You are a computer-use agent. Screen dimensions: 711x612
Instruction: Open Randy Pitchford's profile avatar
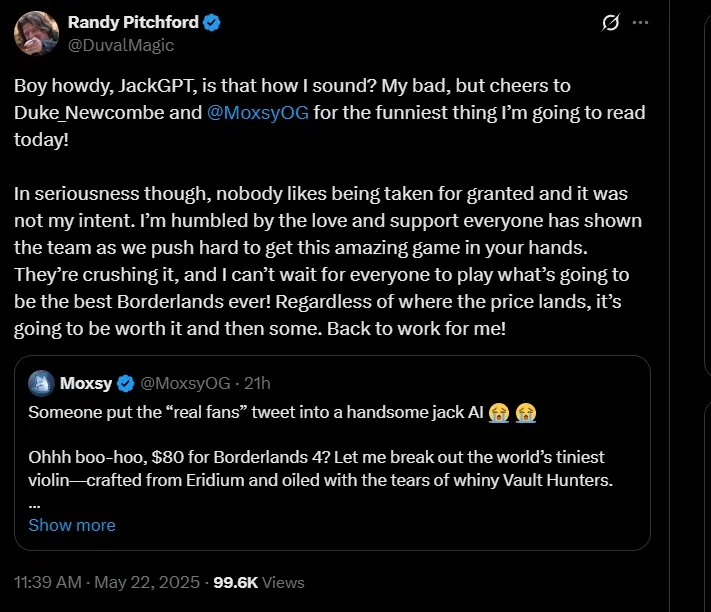click(35, 33)
